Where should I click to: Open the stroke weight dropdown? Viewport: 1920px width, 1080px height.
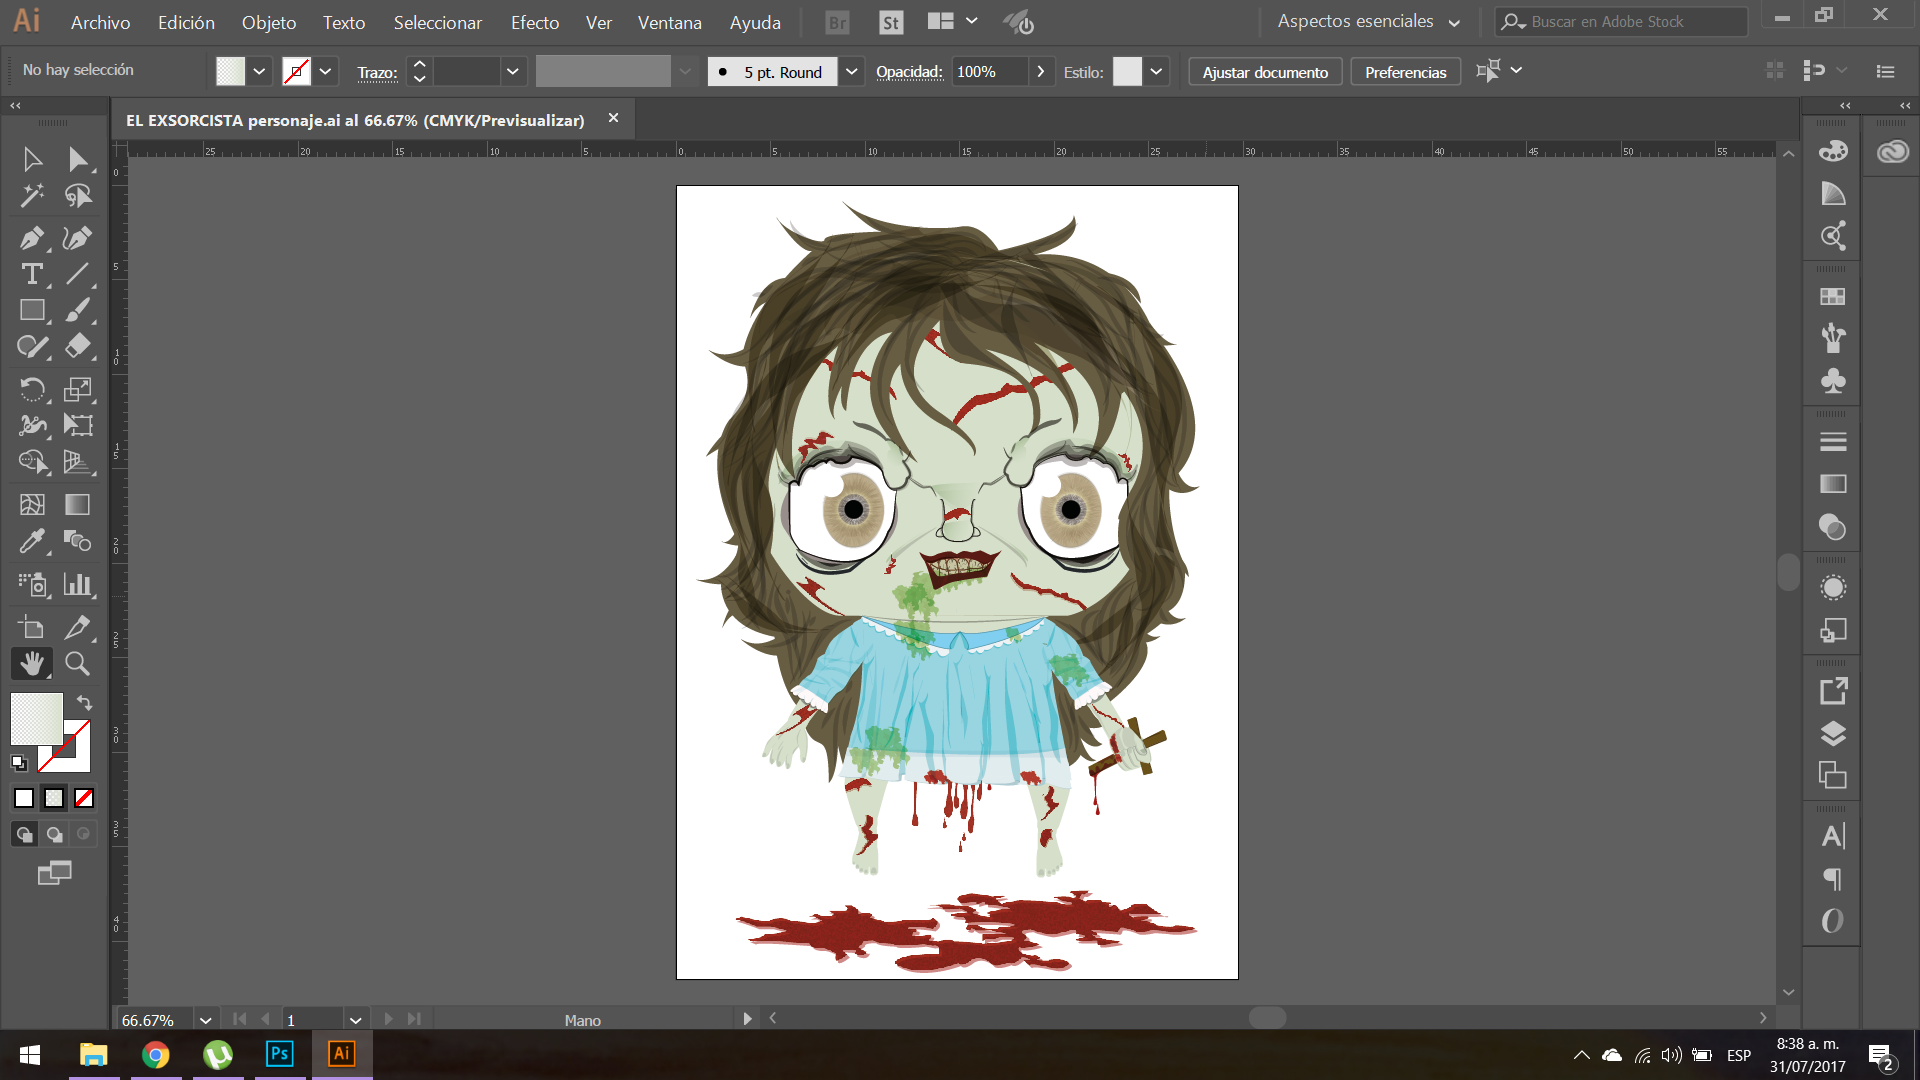click(513, 71)
